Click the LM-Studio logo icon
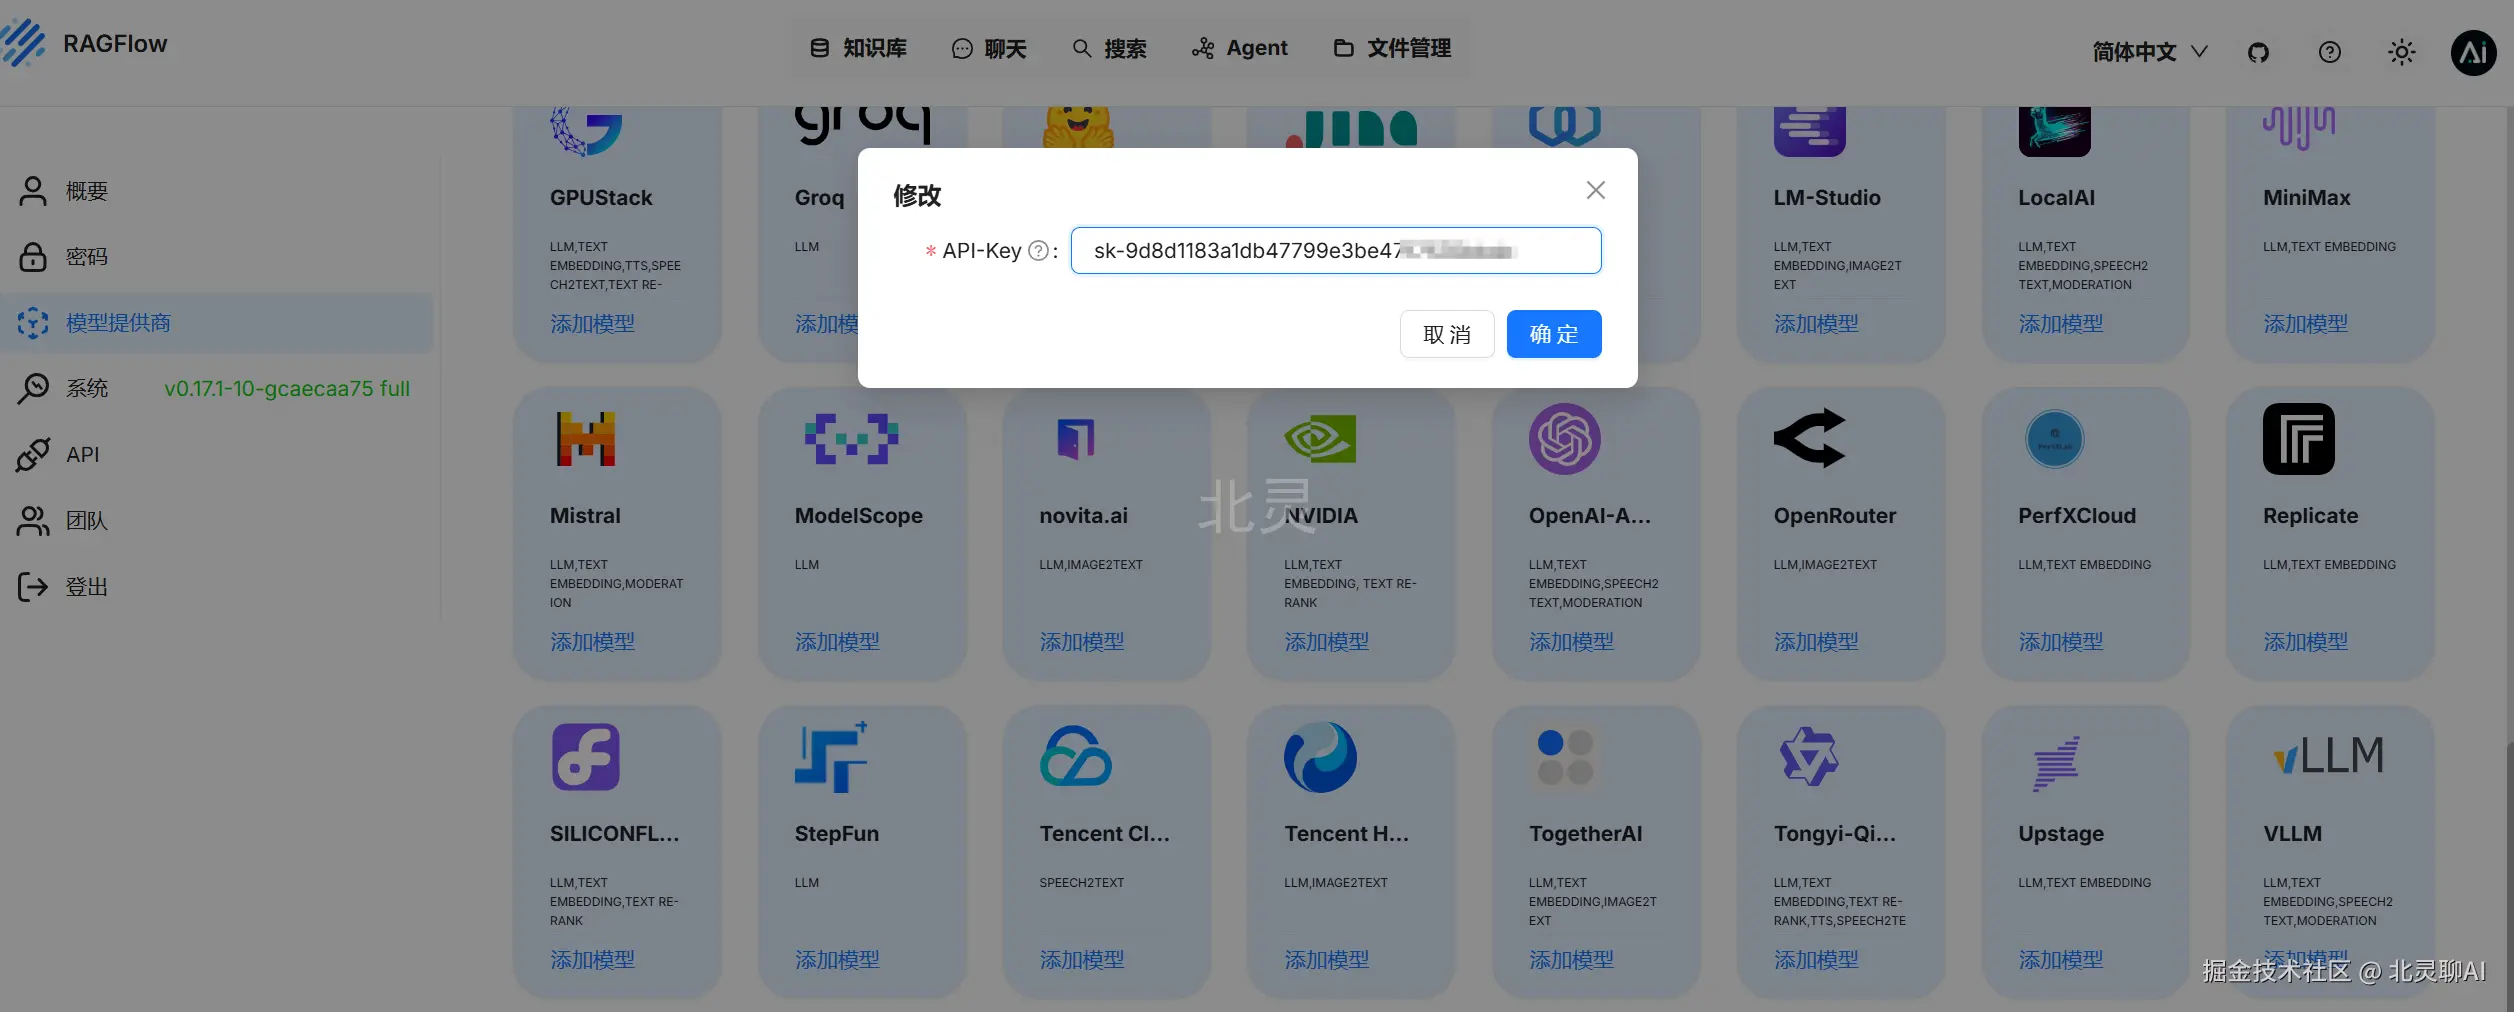This screenshot has width=2514, height=1012. click(x=1809, y=131)
